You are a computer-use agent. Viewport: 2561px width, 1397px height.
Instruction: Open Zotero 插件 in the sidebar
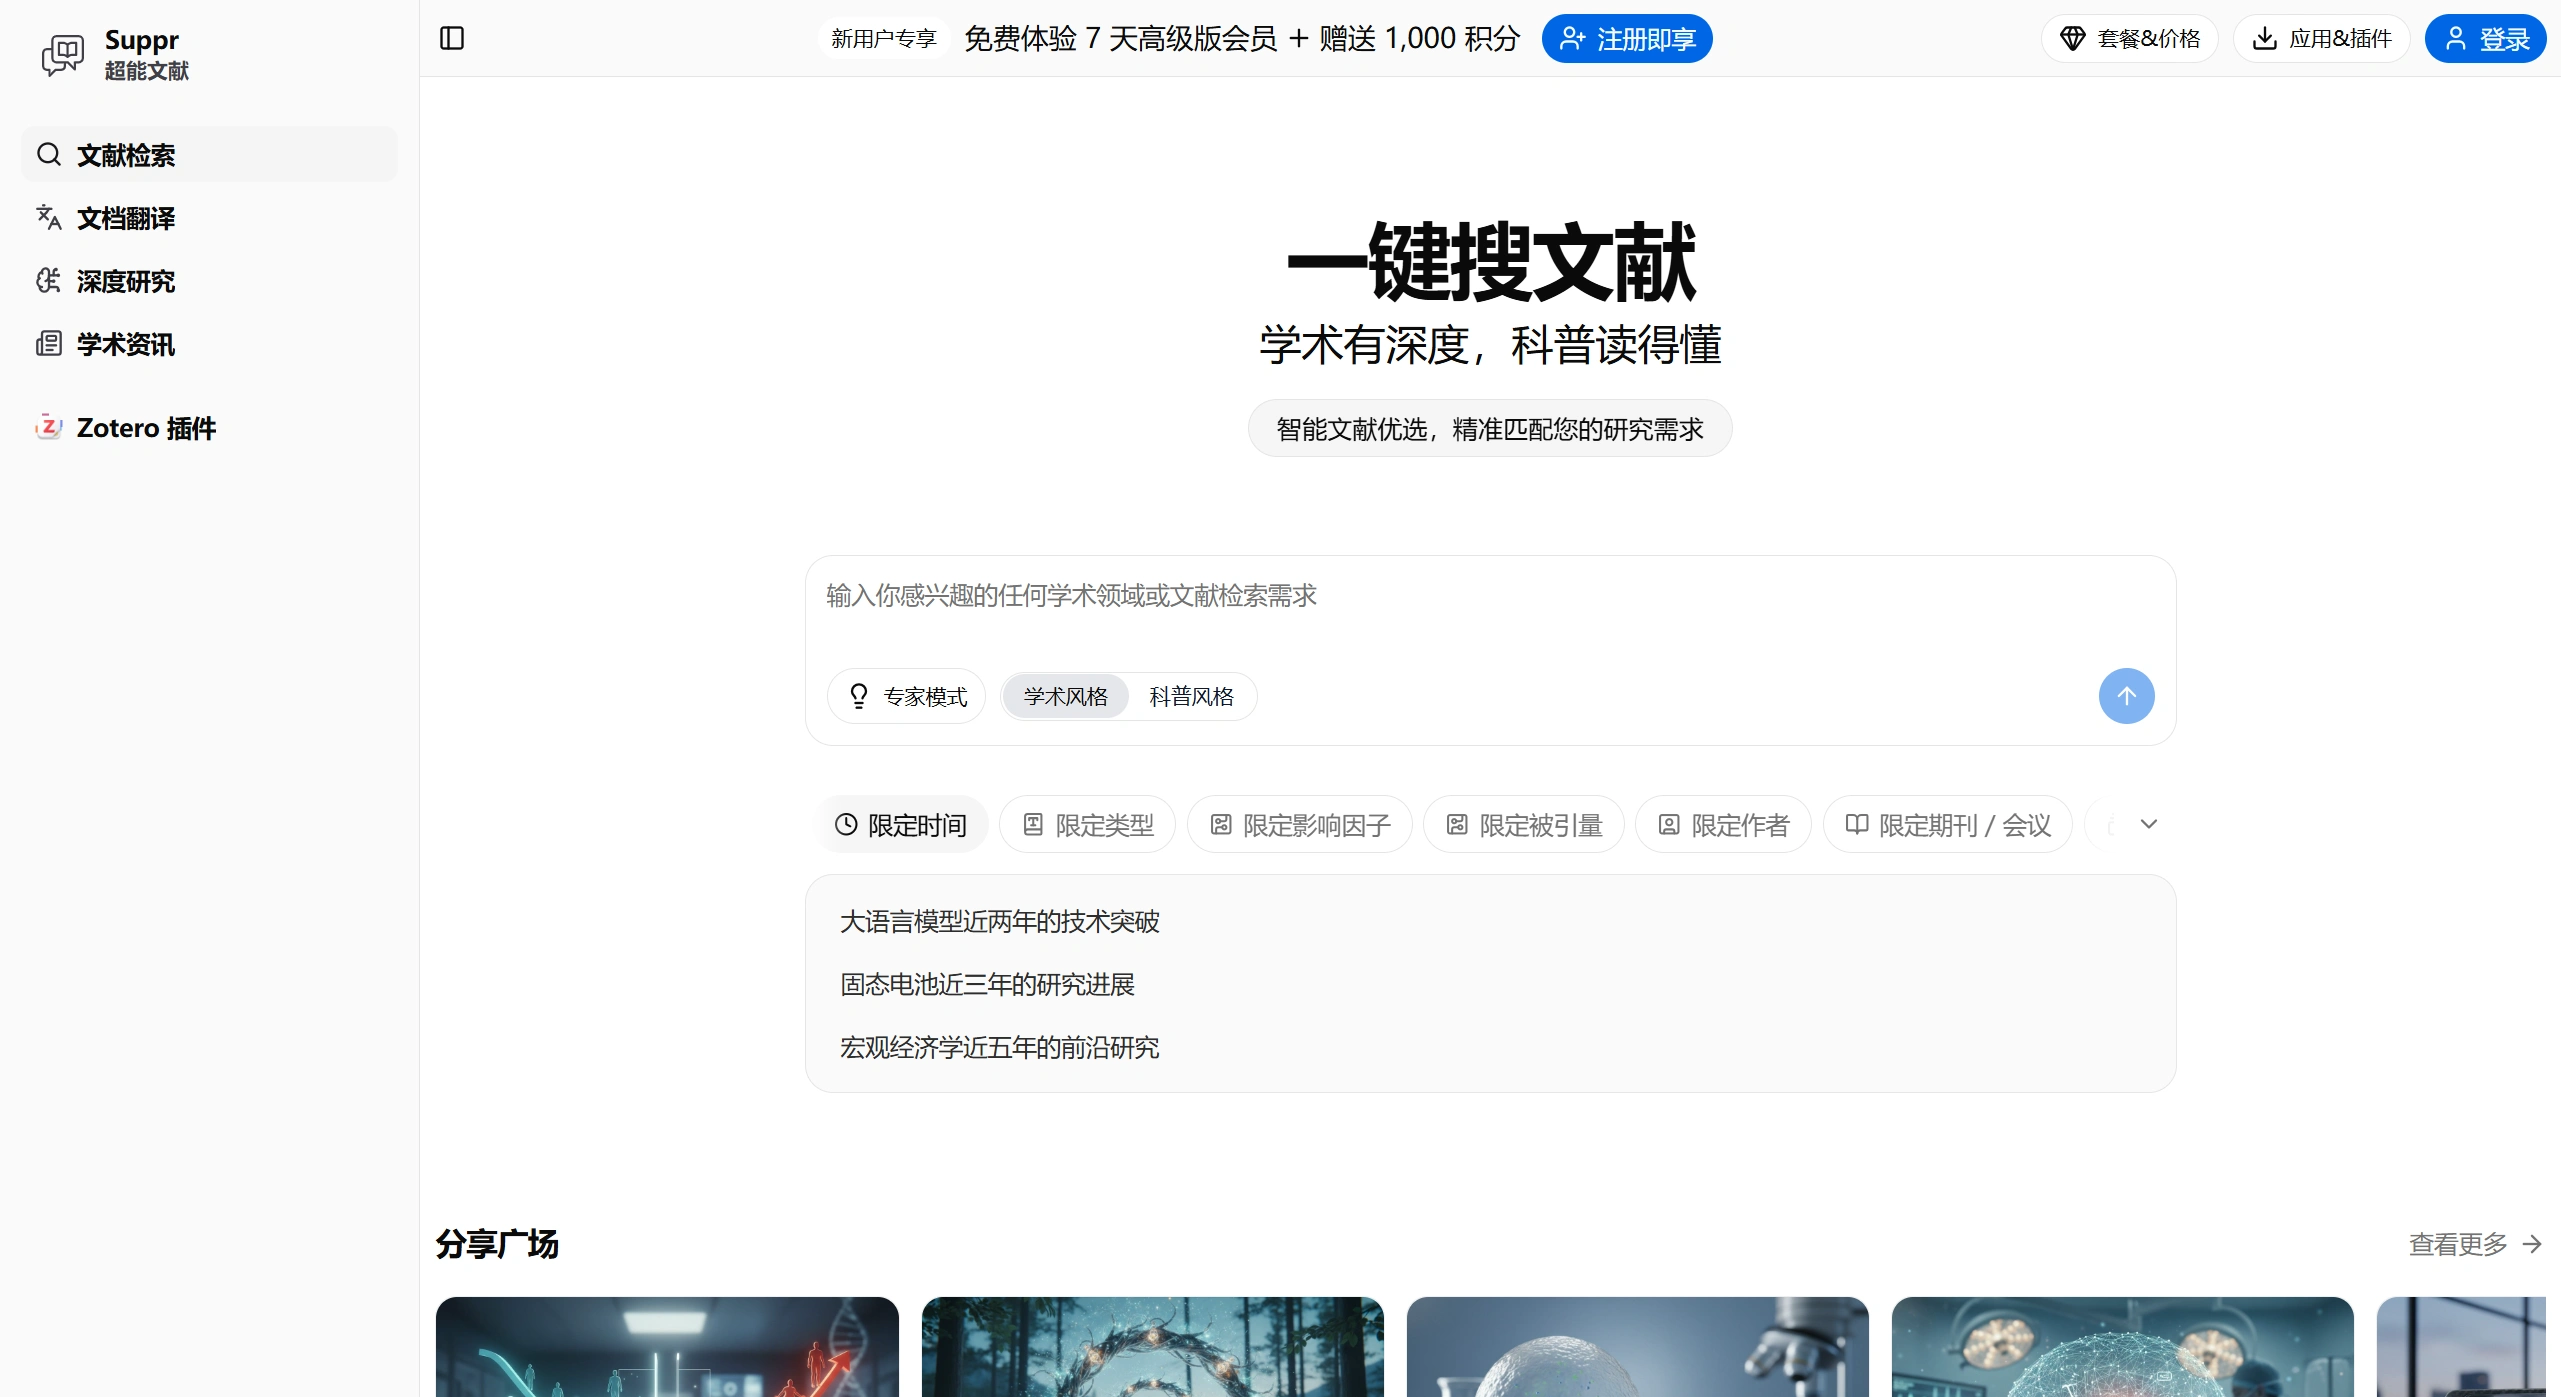click(x=209, y=428)
